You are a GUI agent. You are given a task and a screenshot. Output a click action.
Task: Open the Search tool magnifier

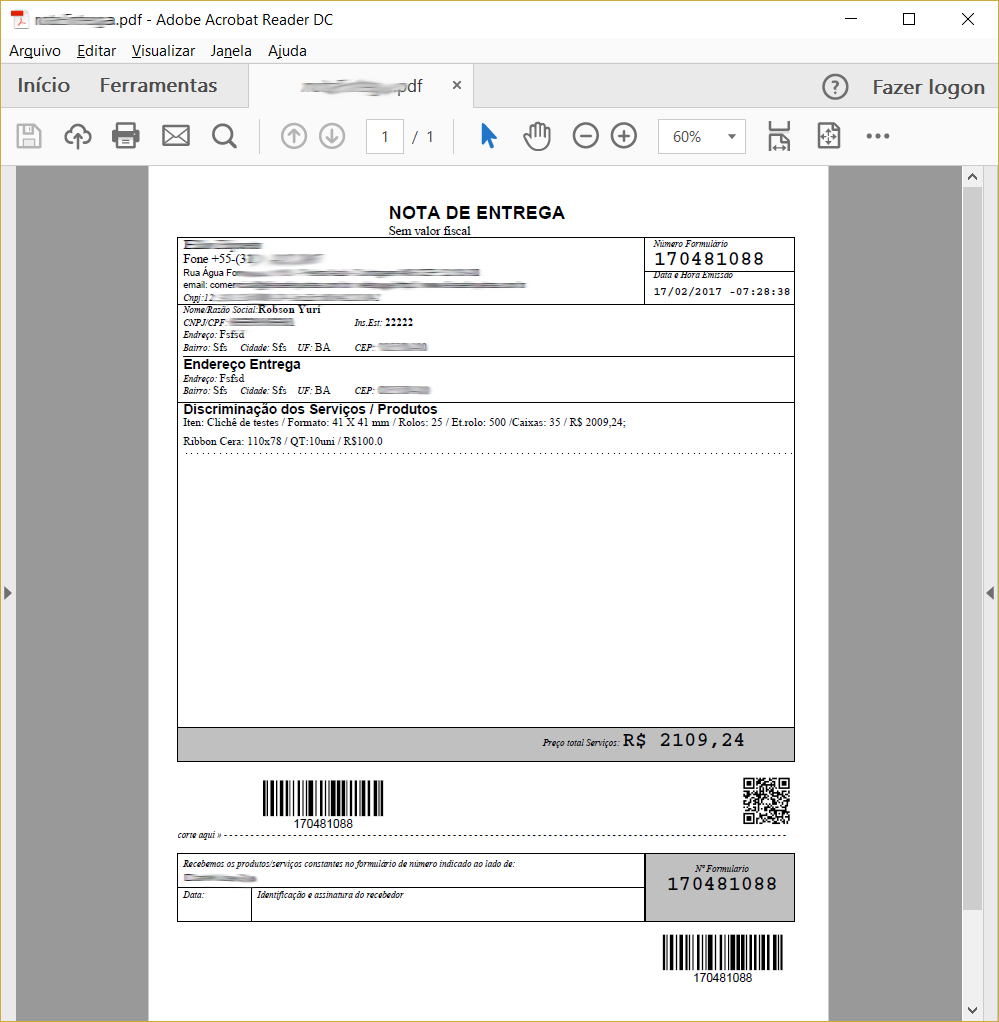(224, 136)
